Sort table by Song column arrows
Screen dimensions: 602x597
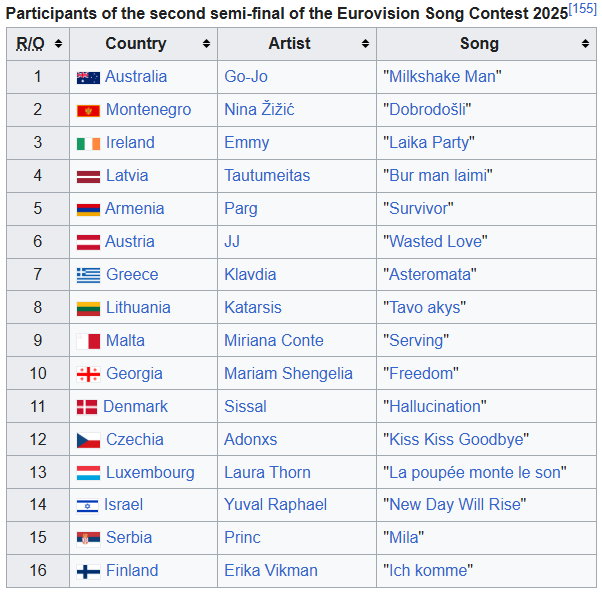585,43
